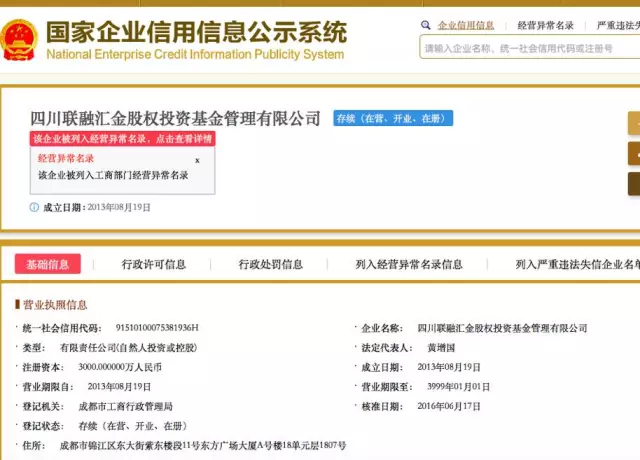This screenshot has height=460, width=640.
Task: Open the 行政许可信息 tab
Action: click(154, 264)
